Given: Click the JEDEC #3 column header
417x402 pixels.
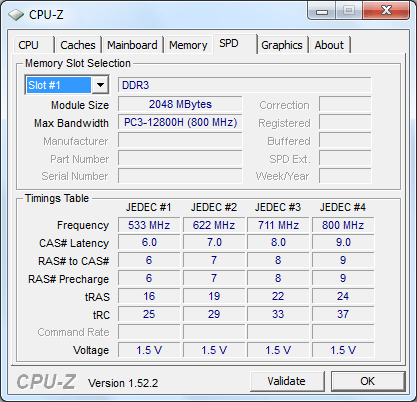Looking at the screenshot, I should pos(278,207).
